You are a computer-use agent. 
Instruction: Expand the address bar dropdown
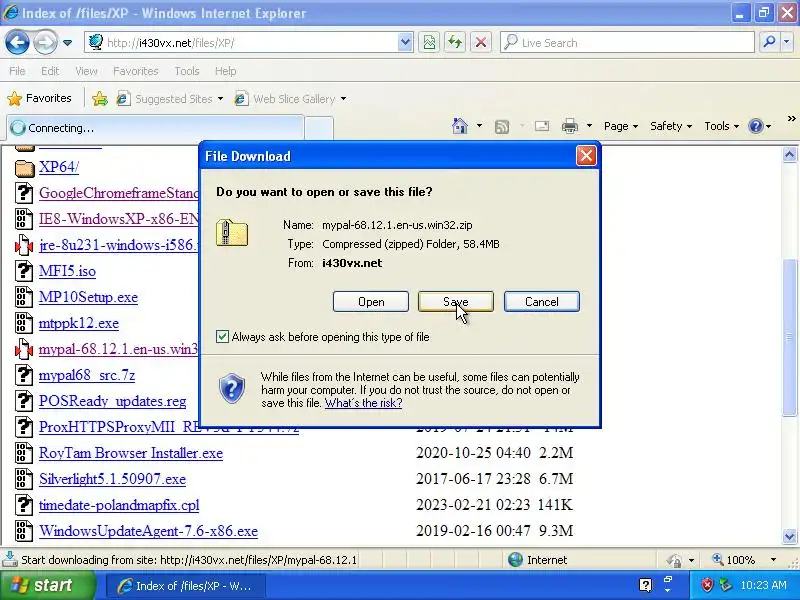[405, 42]
